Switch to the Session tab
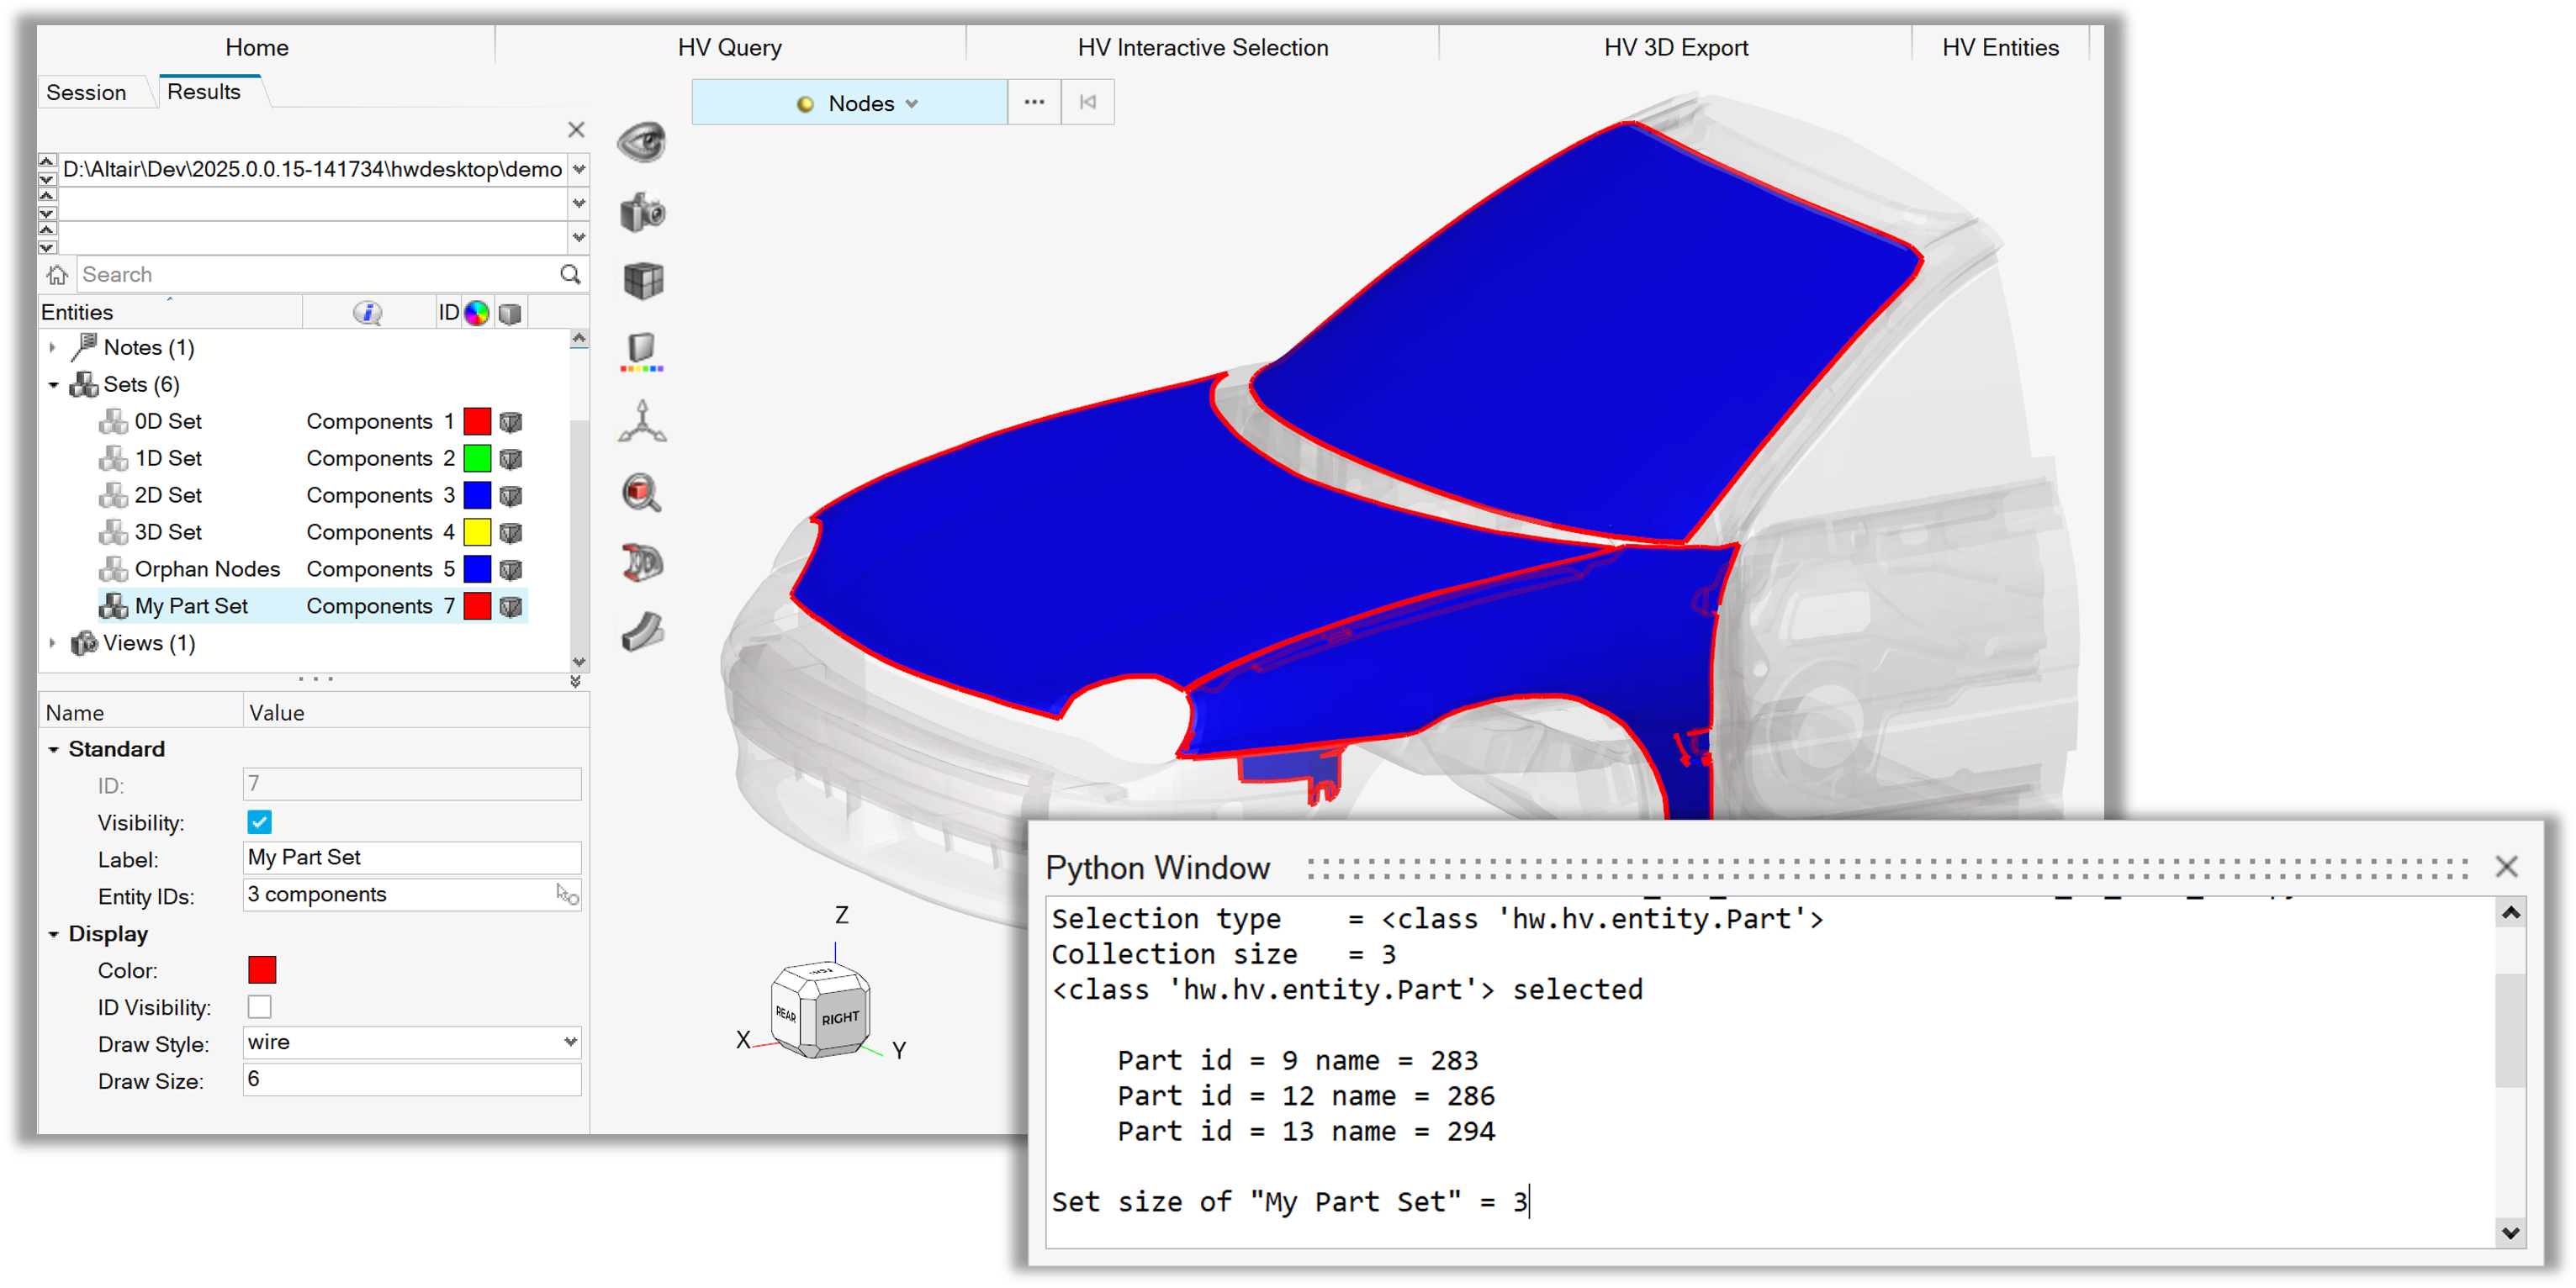 click(x=86, y=92)
